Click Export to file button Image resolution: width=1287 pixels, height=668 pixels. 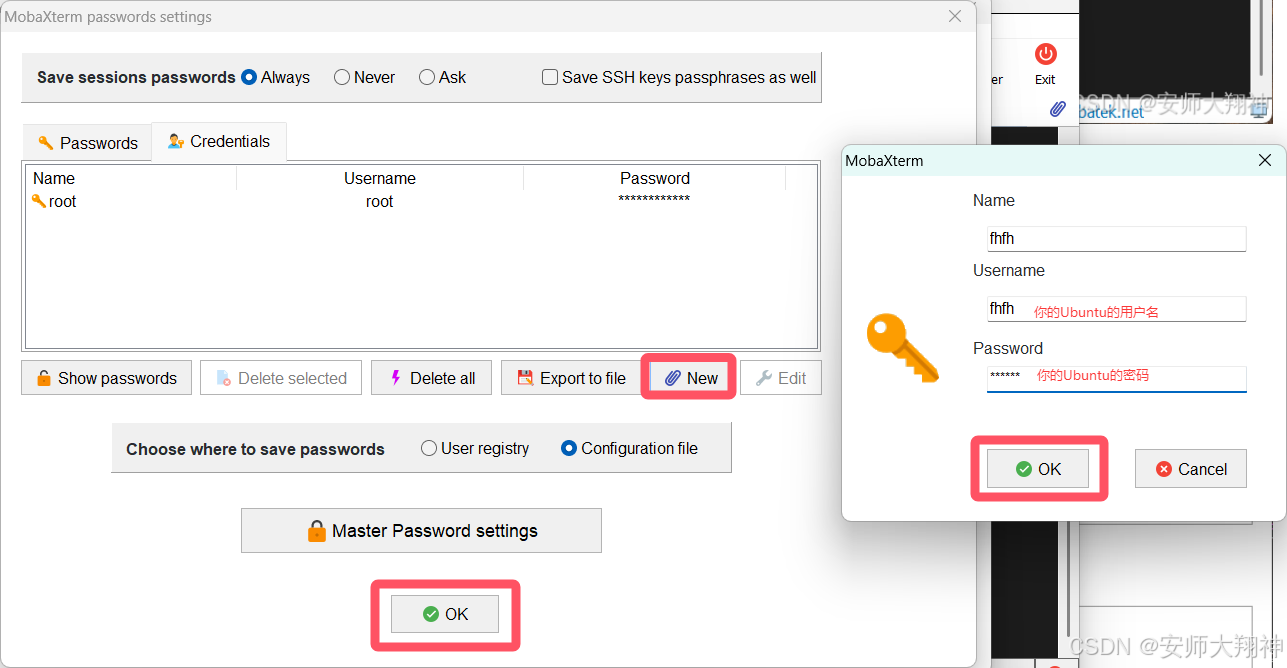pyautogui.click(x=571, y=378)
